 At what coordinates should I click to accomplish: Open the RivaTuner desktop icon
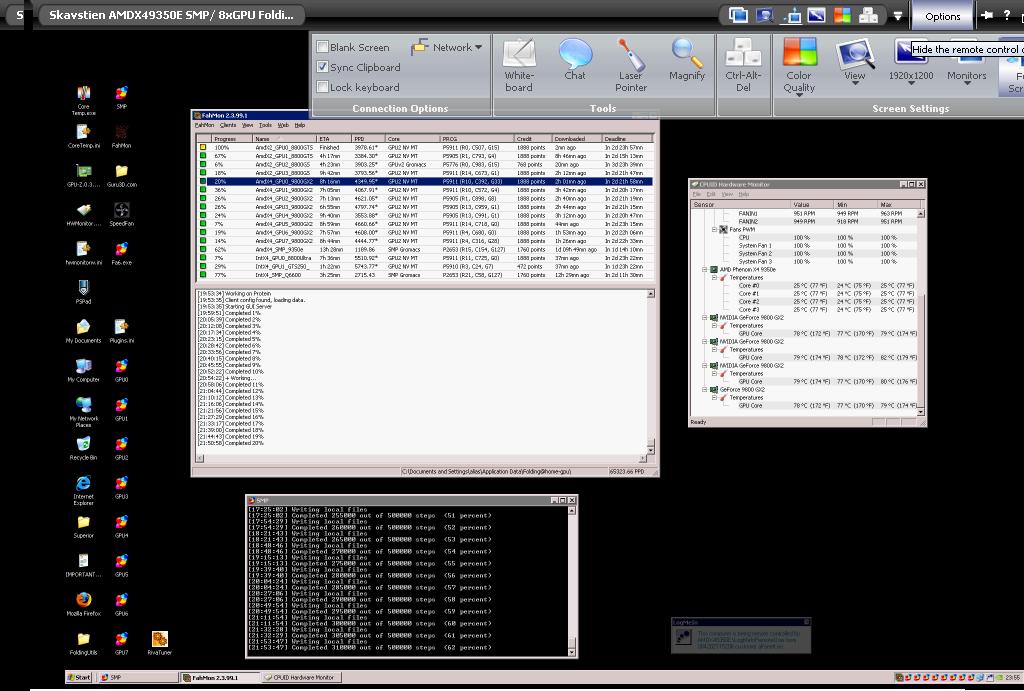point(159,642)
